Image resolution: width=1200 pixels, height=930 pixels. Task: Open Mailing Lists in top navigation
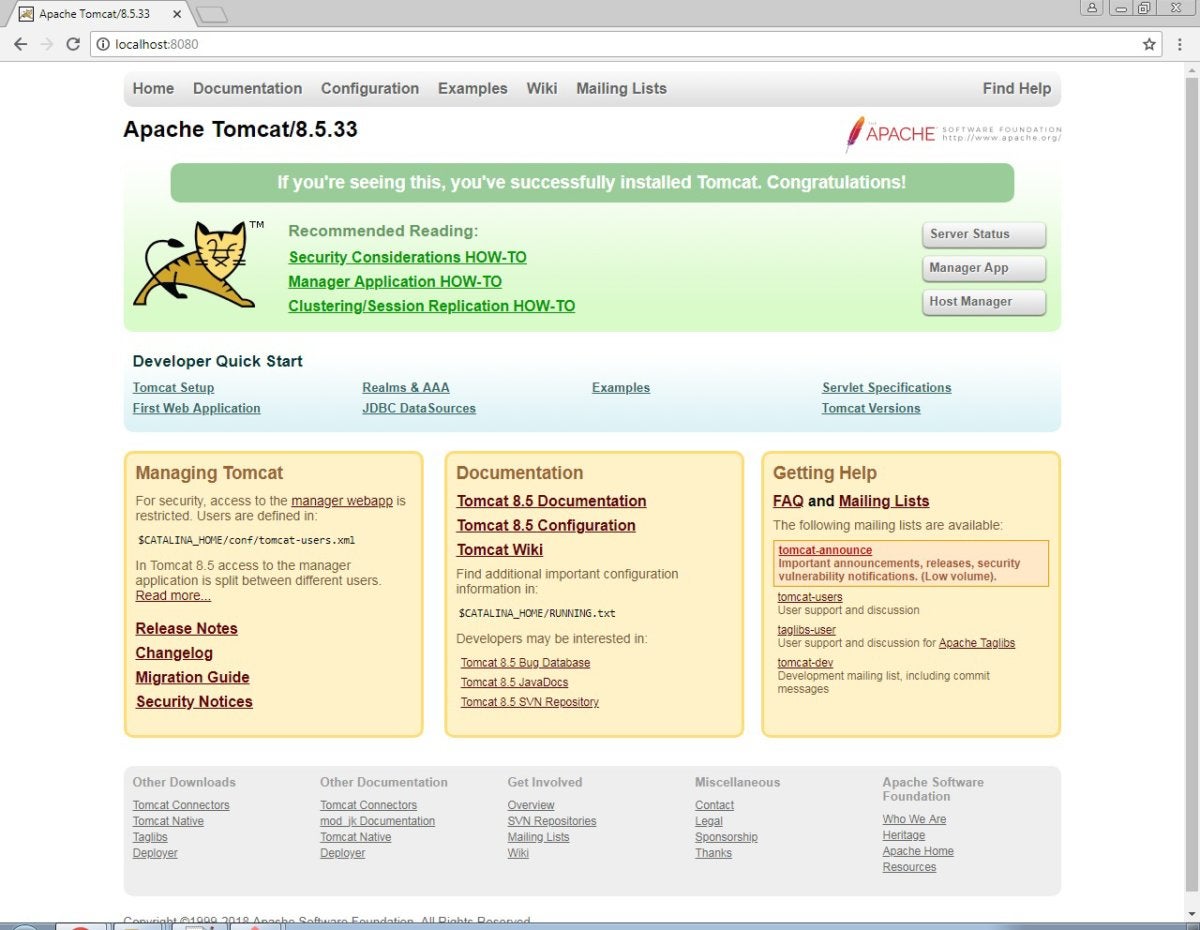(621, 88)
